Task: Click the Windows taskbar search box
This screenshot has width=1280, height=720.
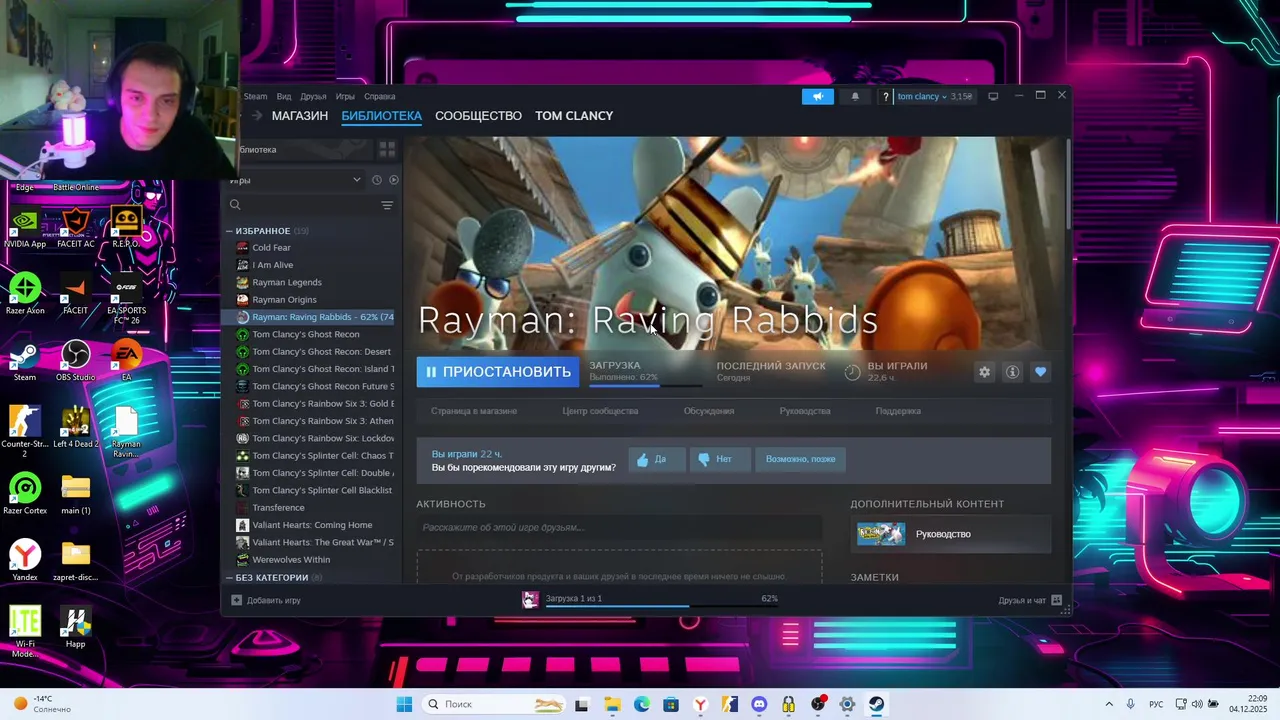Action: pyautogui.click(x=495, y=704)
